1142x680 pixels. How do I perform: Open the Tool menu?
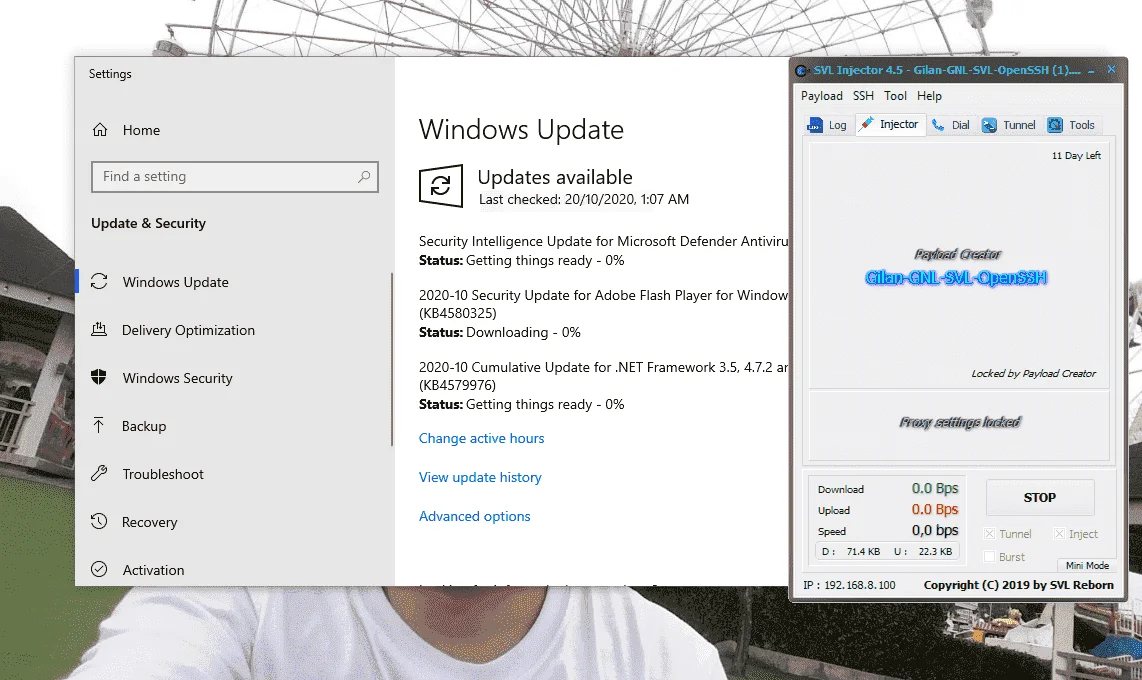point(895,96)
